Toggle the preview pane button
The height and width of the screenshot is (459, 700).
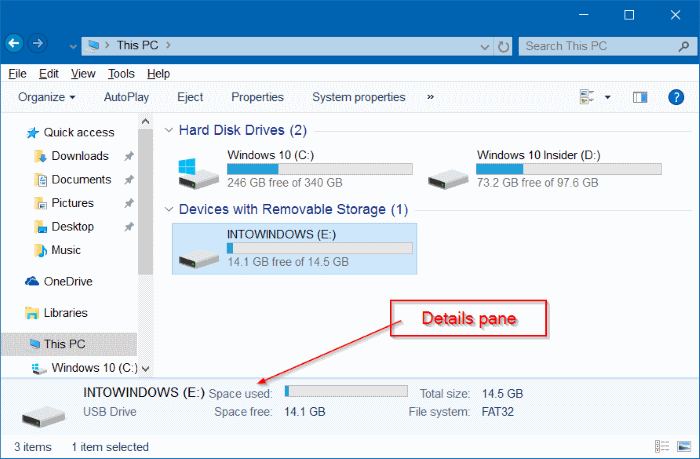point(640,97)
